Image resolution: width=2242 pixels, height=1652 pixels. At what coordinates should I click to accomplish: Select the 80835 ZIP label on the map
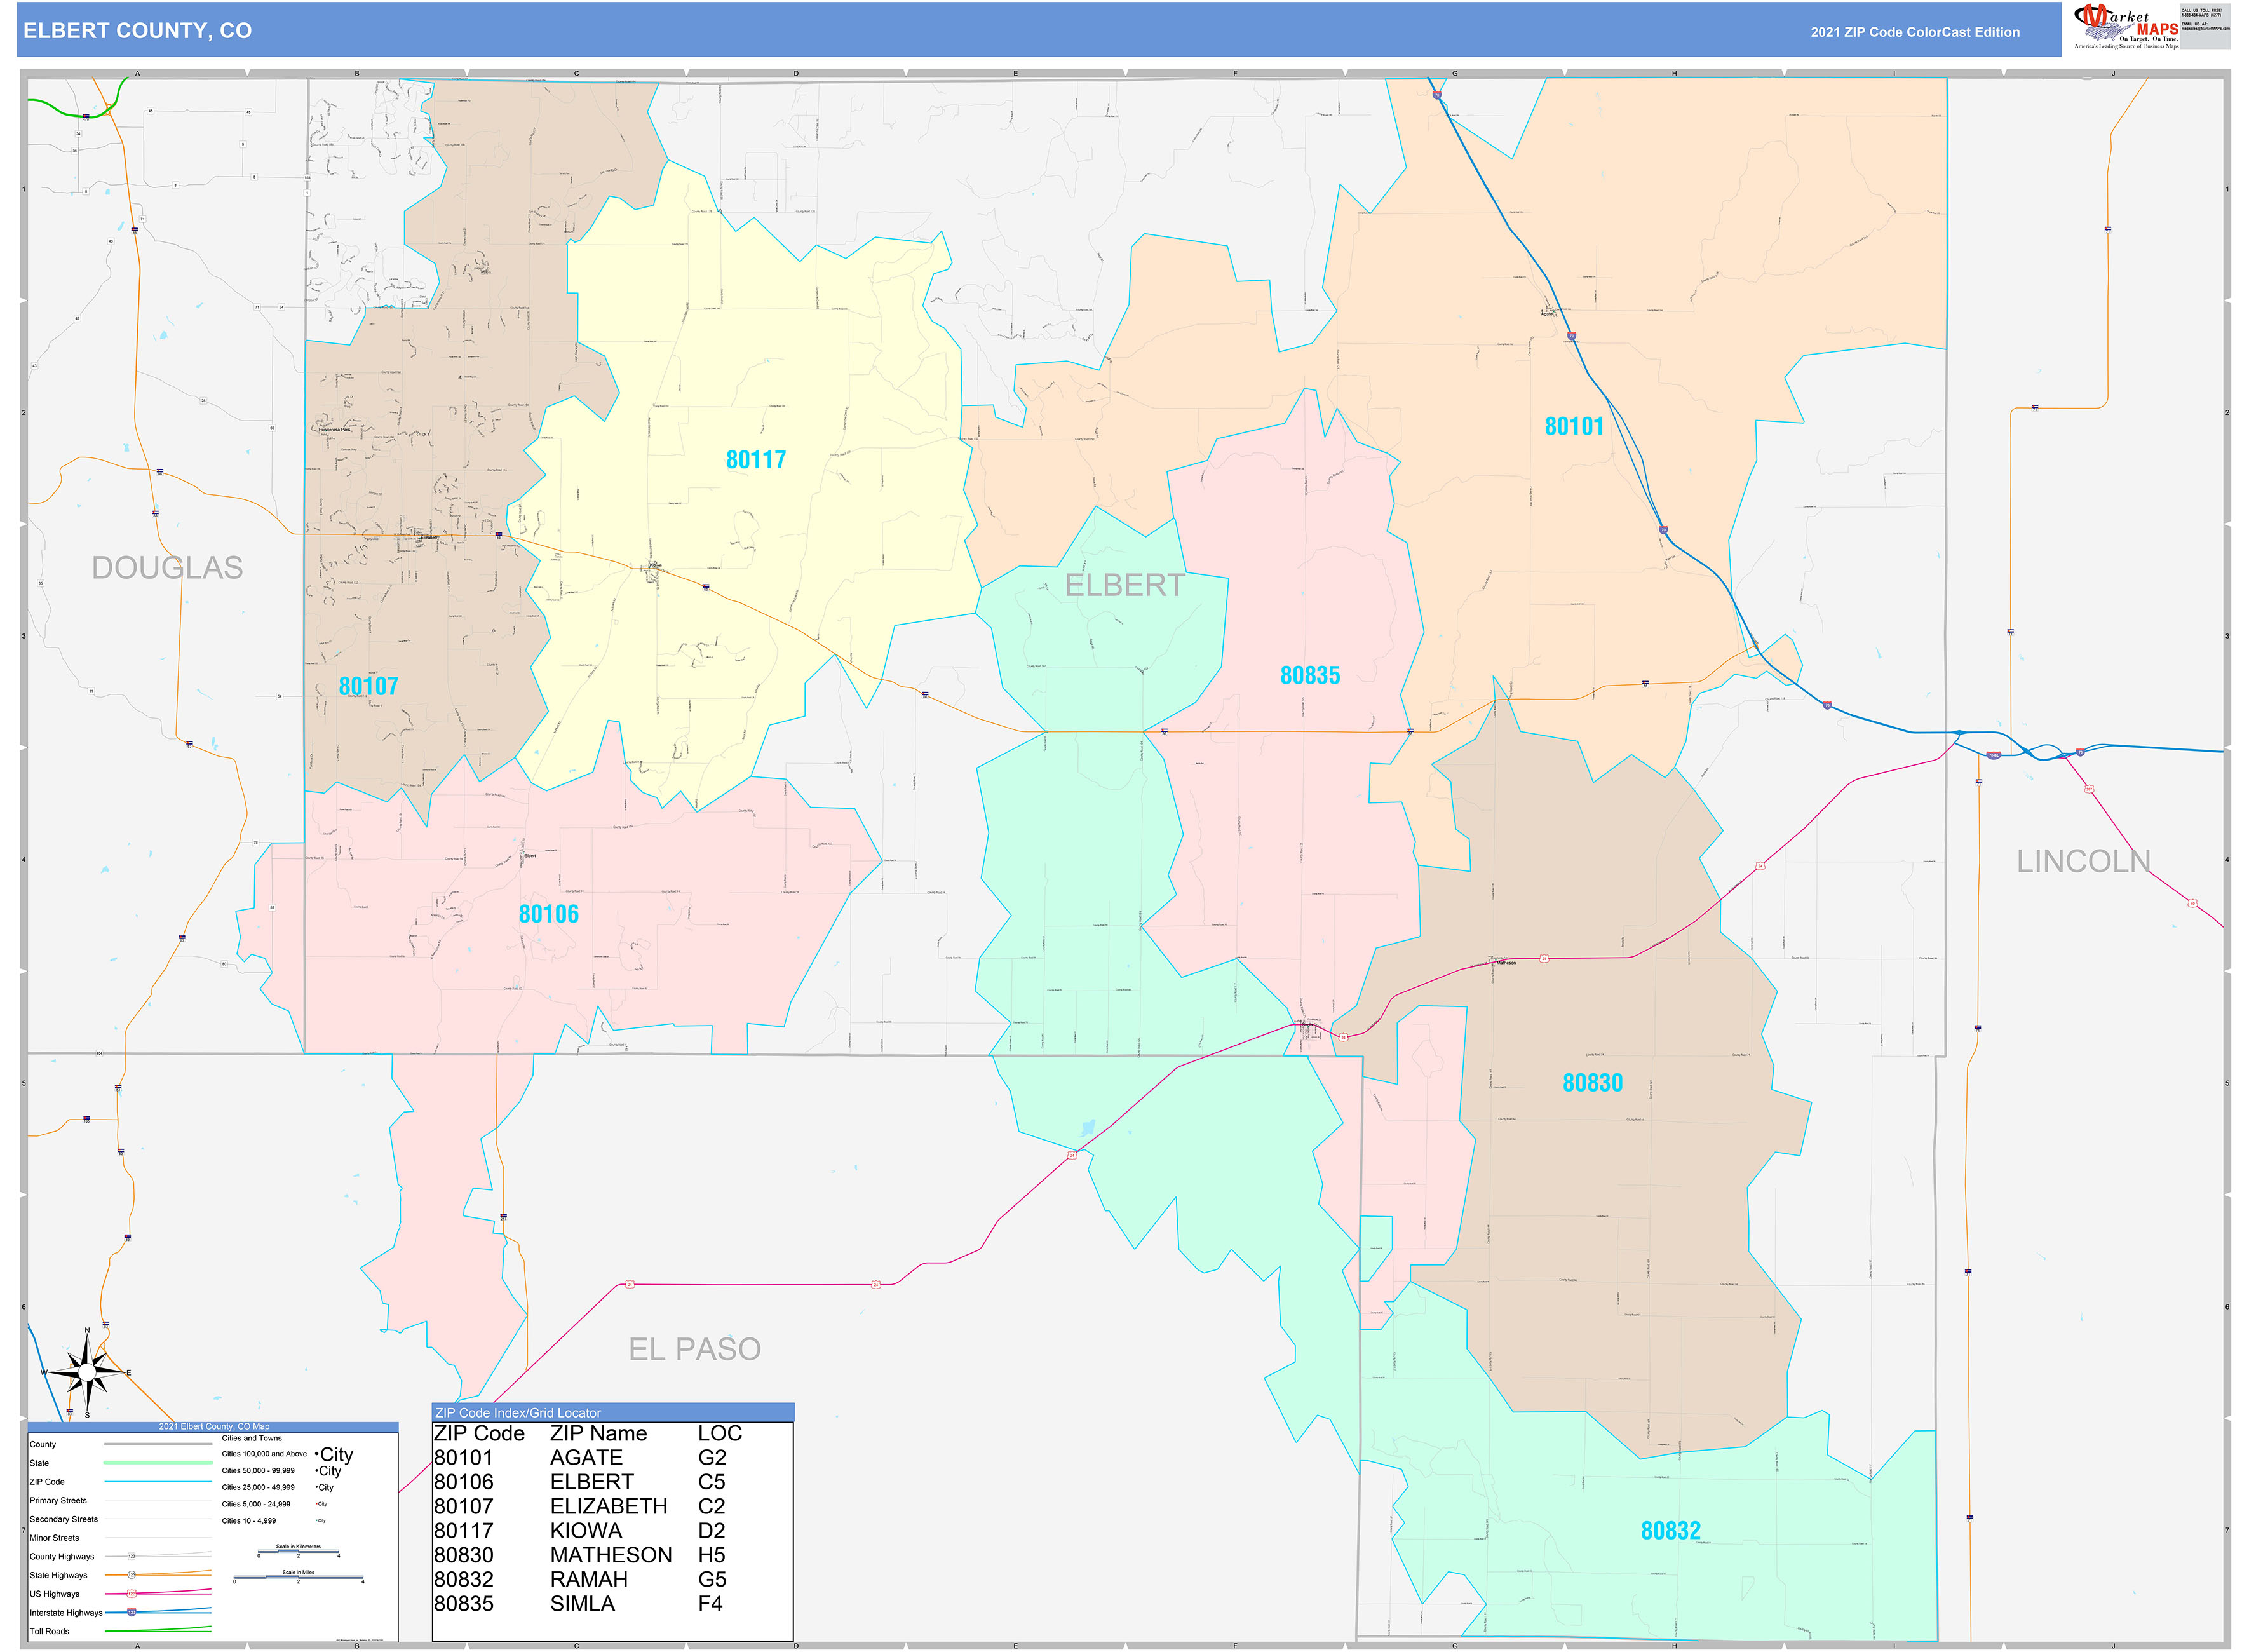(x=1309, y=676)
